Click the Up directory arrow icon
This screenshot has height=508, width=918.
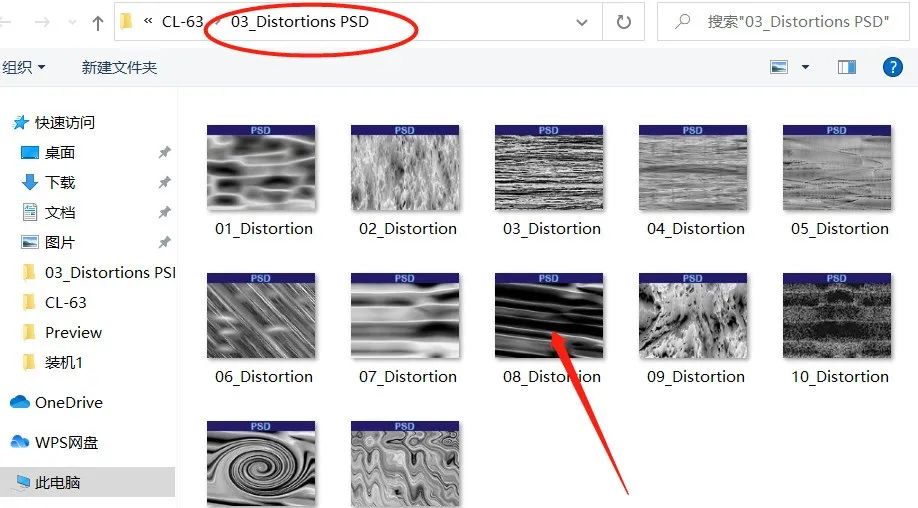(x=97, y=22)
